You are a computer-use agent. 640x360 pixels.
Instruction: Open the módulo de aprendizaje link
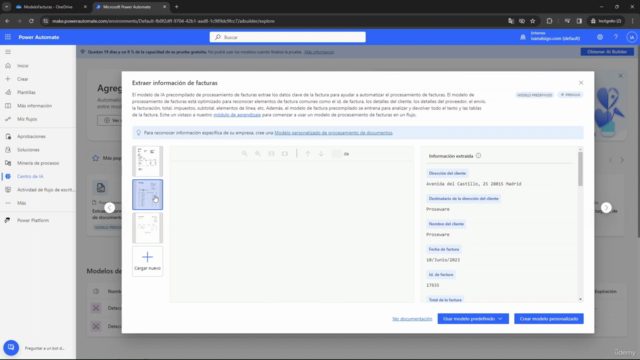click(237, 115)
